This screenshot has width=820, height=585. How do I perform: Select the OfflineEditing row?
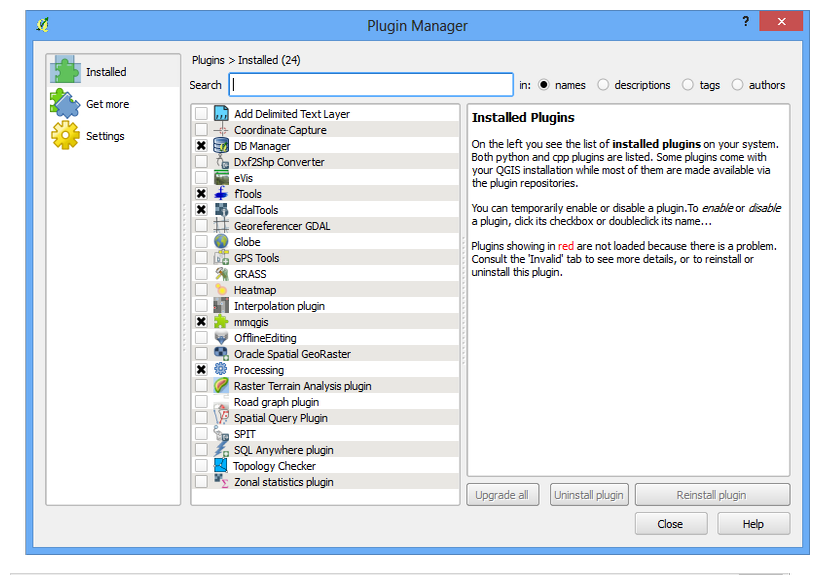(325, 338)
